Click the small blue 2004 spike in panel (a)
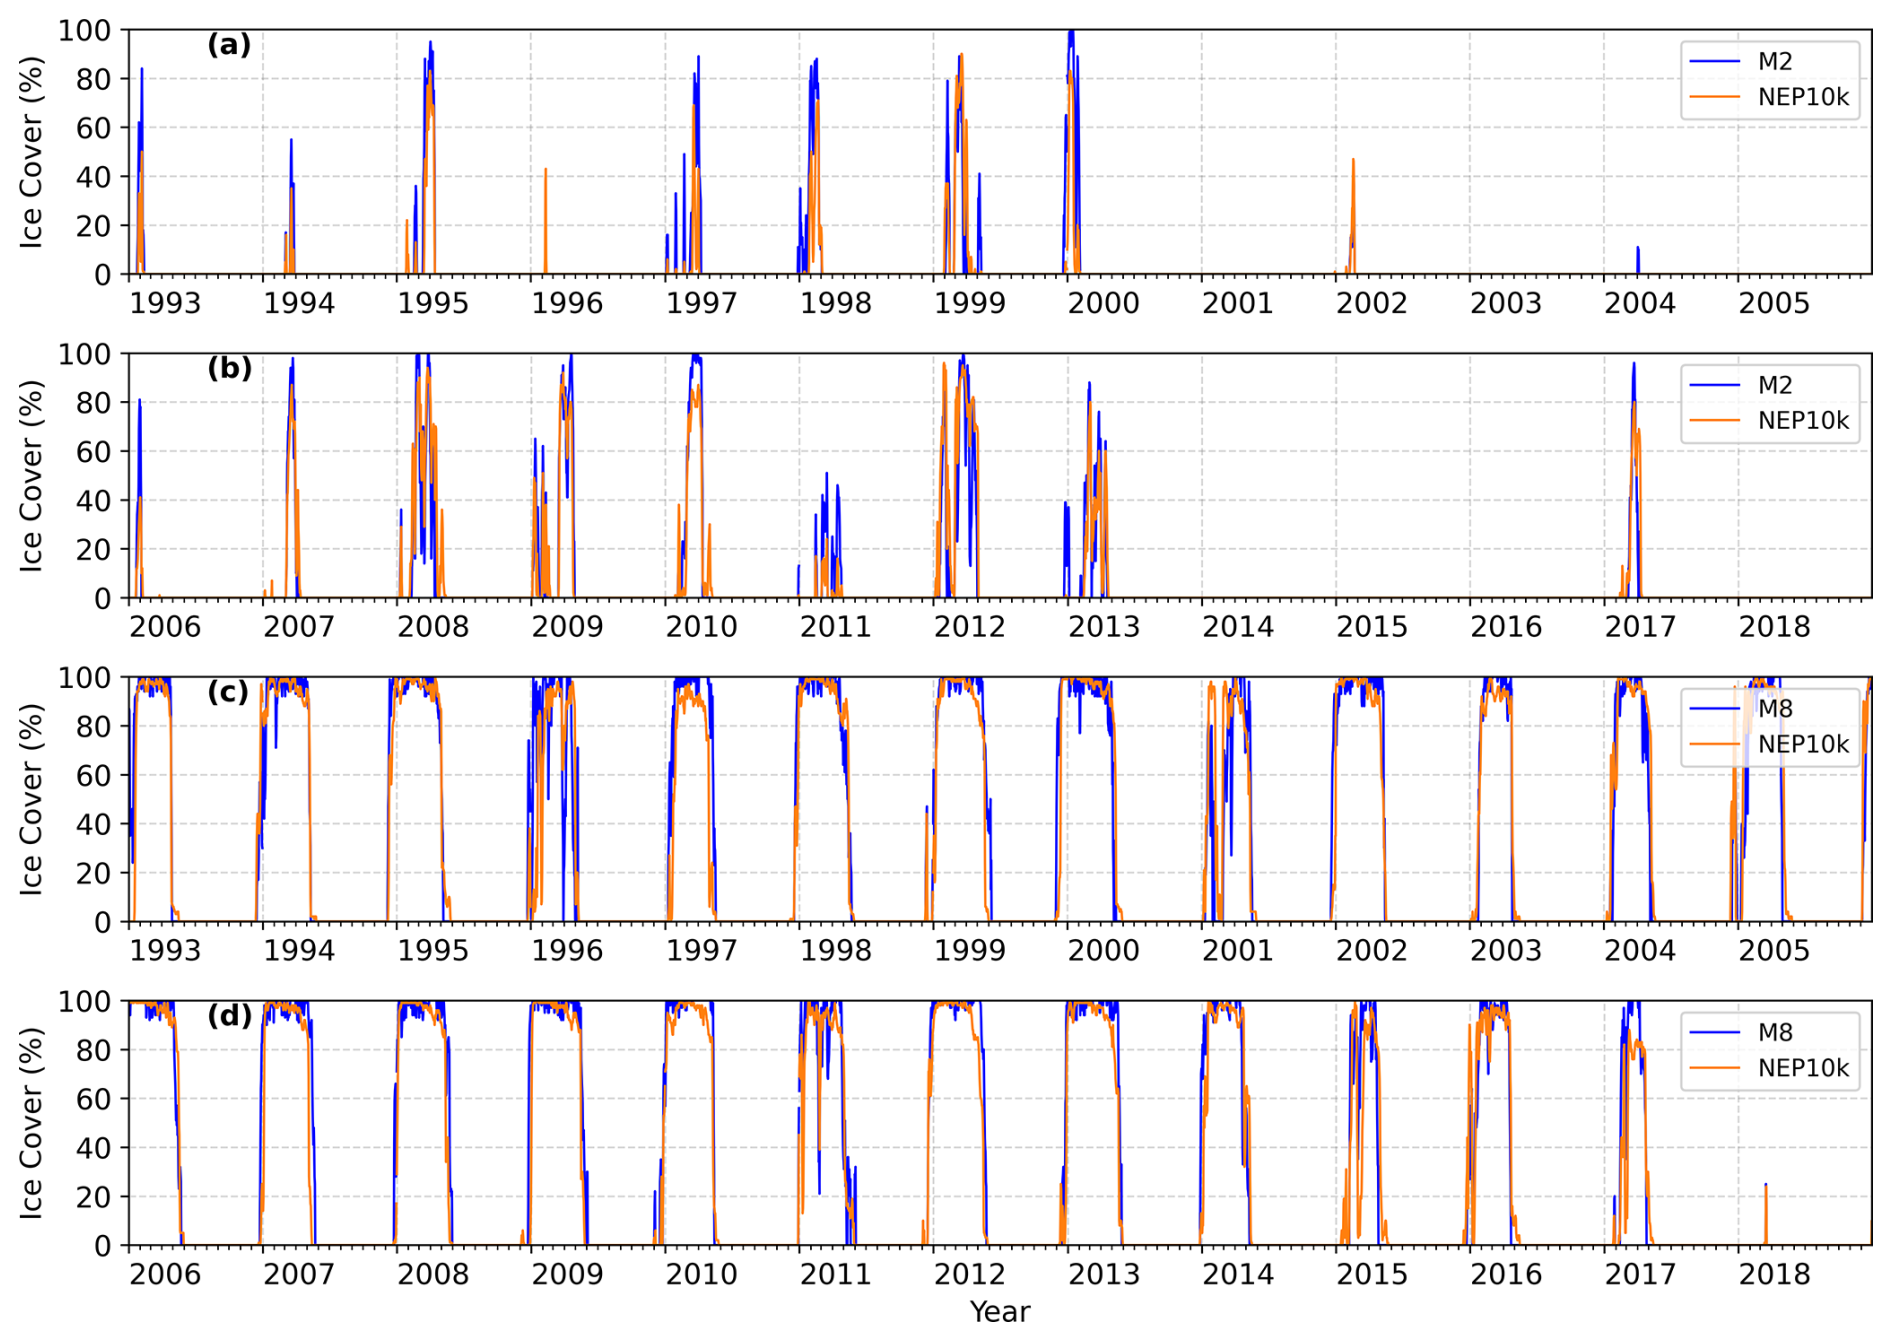Screen dimensions: 1892x1341 [1637, 260]
